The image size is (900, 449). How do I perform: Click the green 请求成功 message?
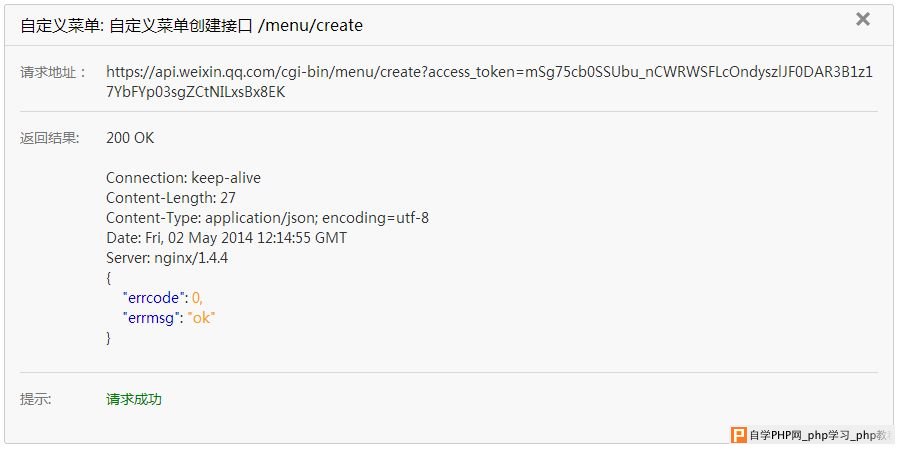pyautogui.click(x=134, y=400)
